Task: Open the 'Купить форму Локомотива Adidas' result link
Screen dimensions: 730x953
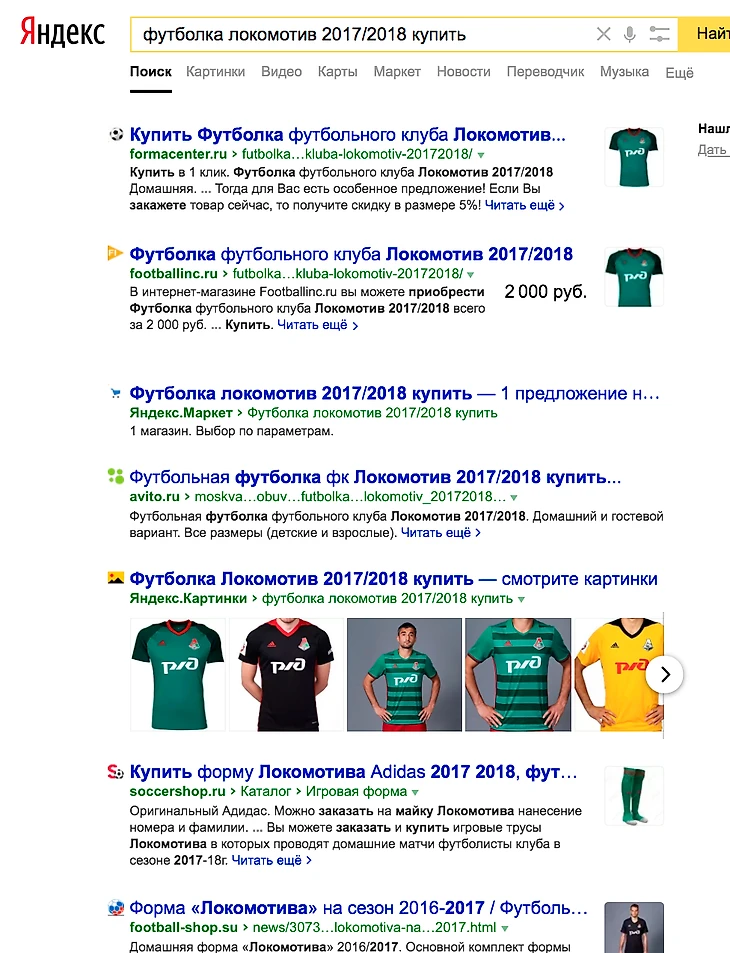Action: point(353,772)
